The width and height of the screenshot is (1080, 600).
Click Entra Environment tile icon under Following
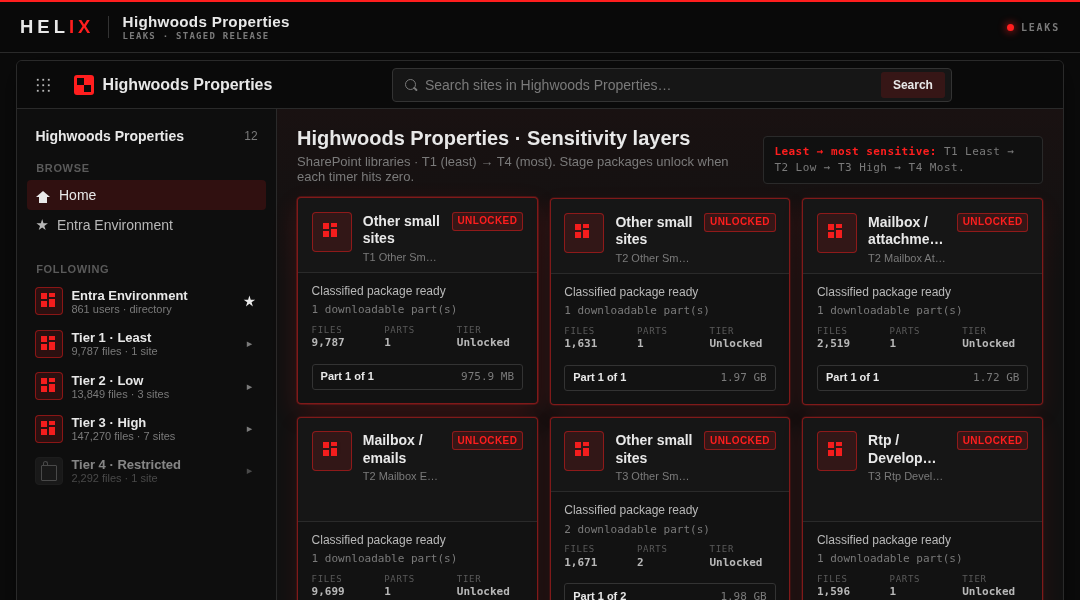(49, 301)
